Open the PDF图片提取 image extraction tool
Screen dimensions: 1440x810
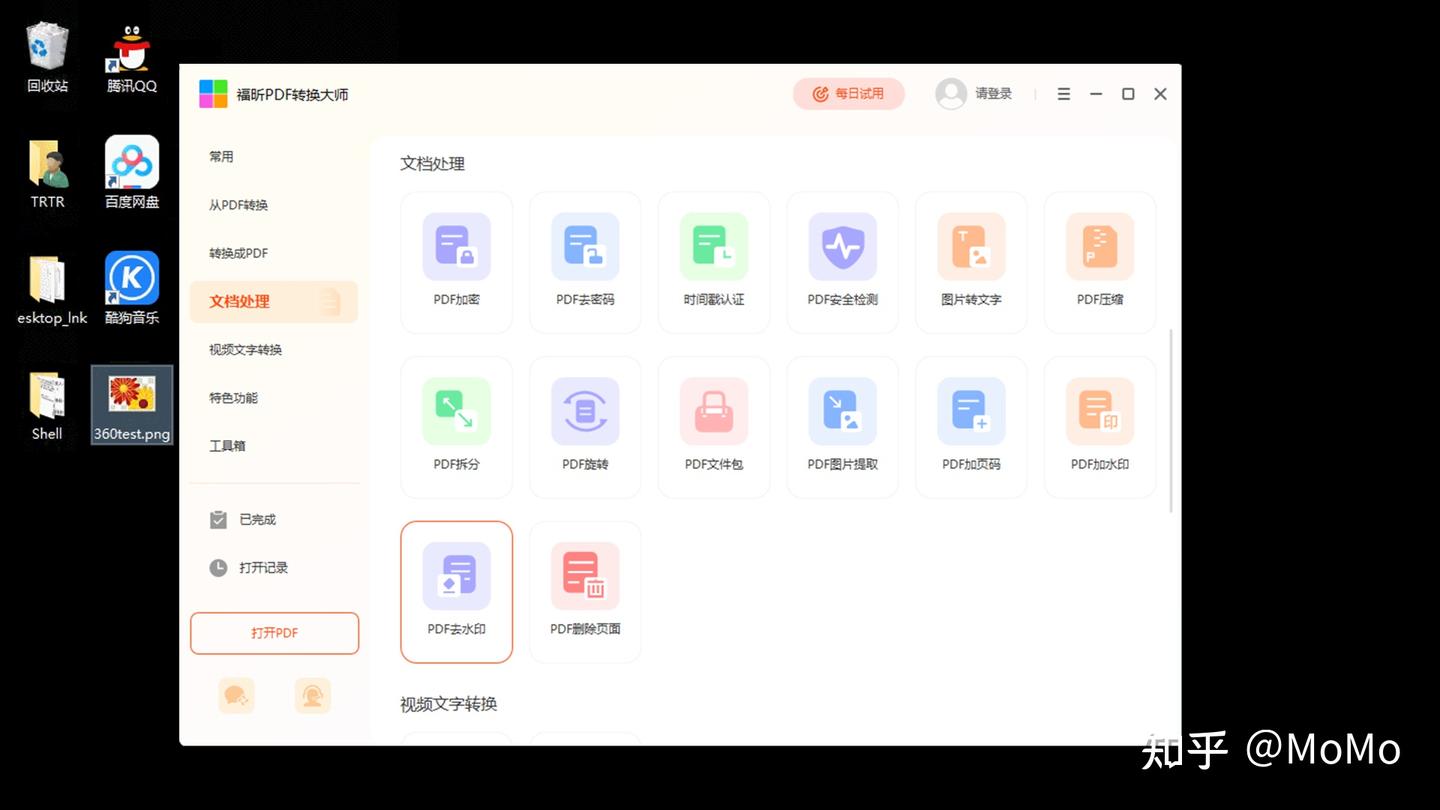(843, 427)
